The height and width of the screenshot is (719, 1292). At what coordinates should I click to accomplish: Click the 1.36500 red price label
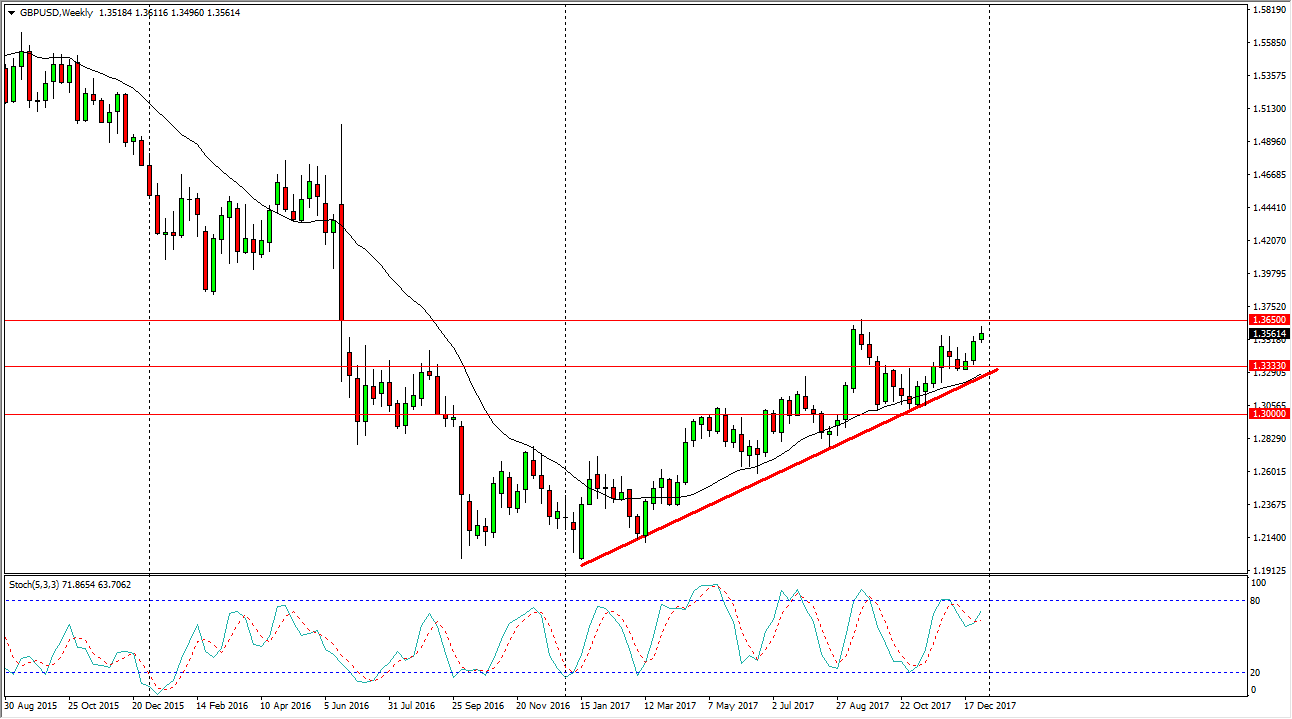tap(1268, 320)
